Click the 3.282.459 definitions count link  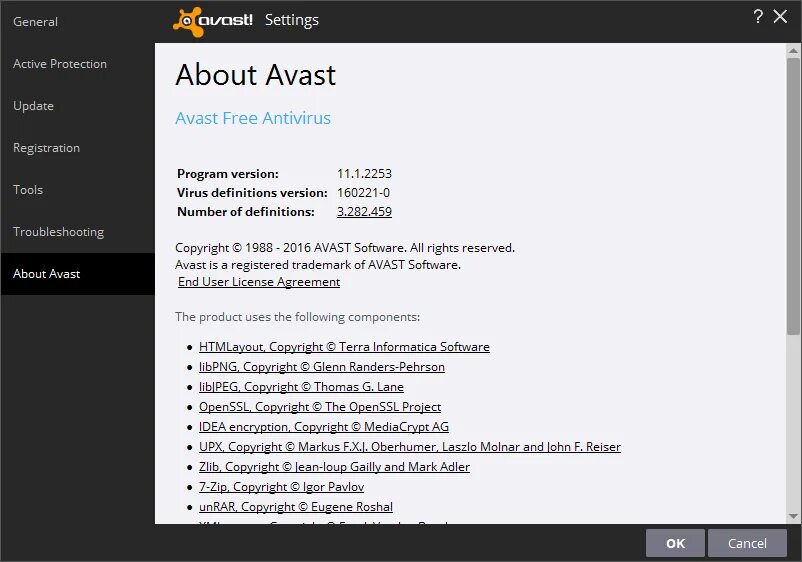point(364,211)
